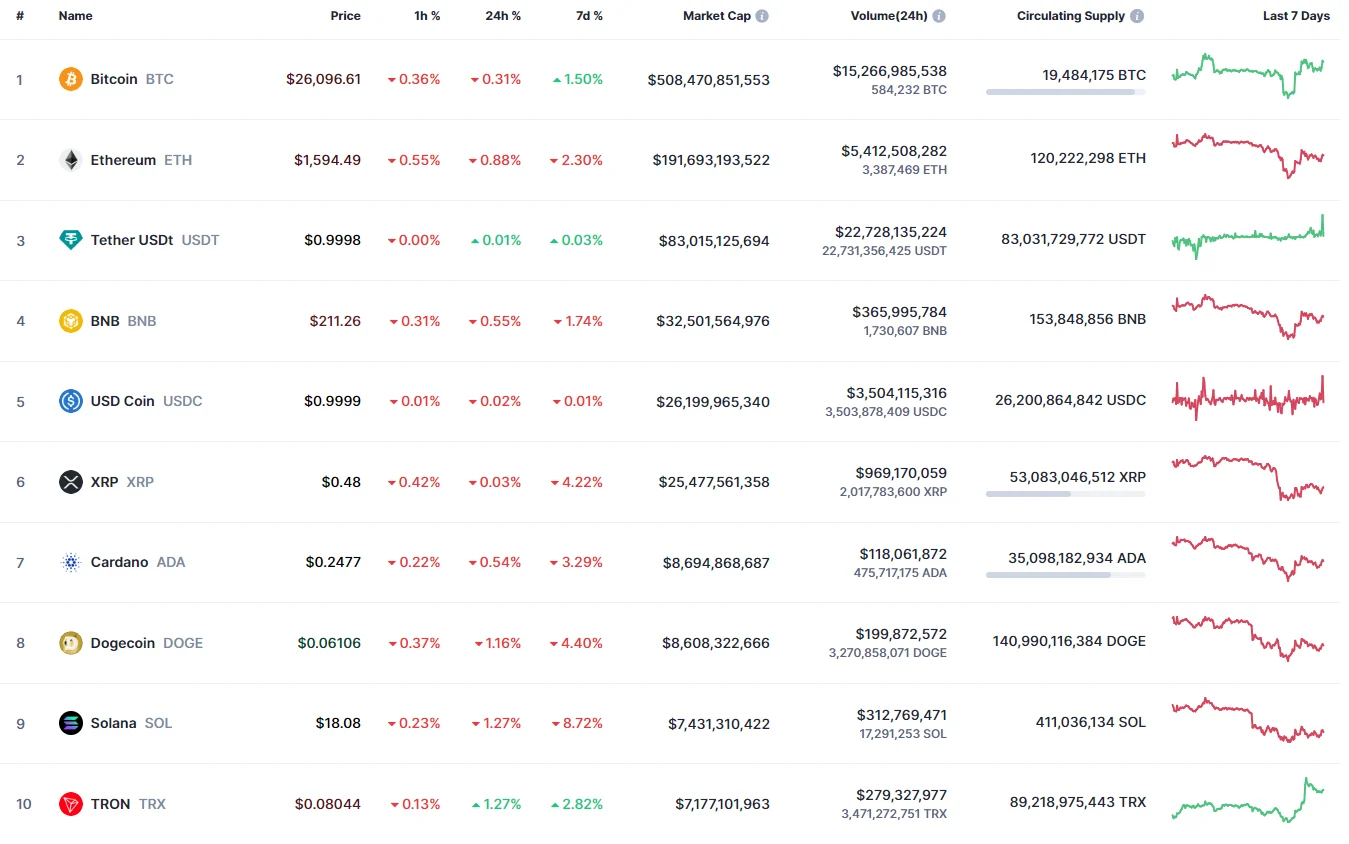Click the Ethereum diamond logo icon

click(x=71, y=160)
